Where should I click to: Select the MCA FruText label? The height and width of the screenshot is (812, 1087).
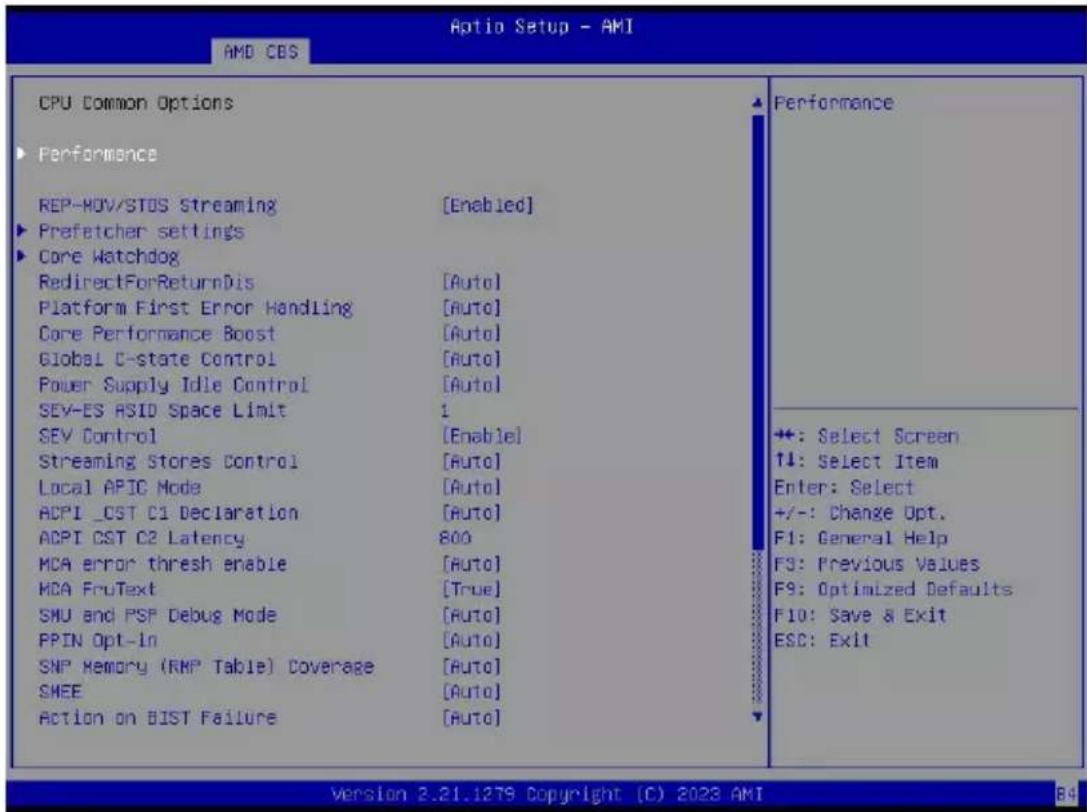98,590
